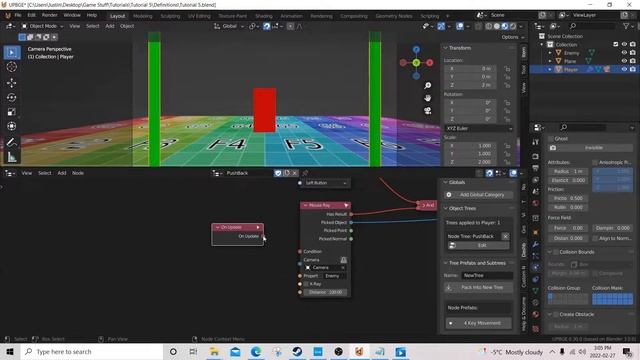
Task: Click the Invisible button in physics panel
Action: [x=591, y=148]
